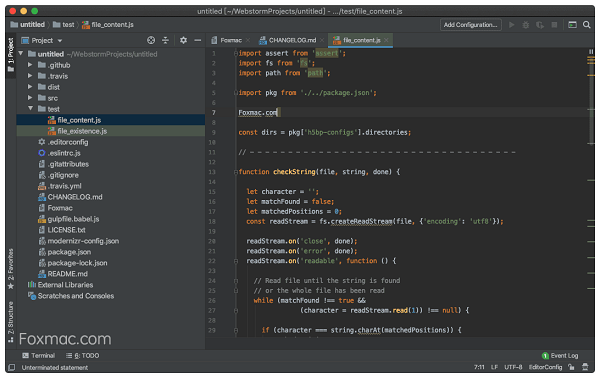
Task: Hide the Project panel with minus icon
Action: [x=198, y=40]
